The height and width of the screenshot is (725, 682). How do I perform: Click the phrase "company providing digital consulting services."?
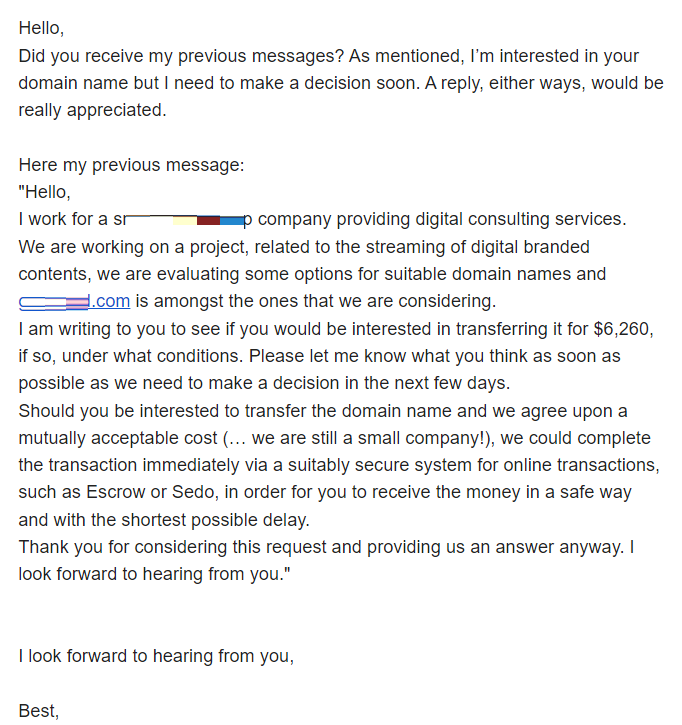442,219
